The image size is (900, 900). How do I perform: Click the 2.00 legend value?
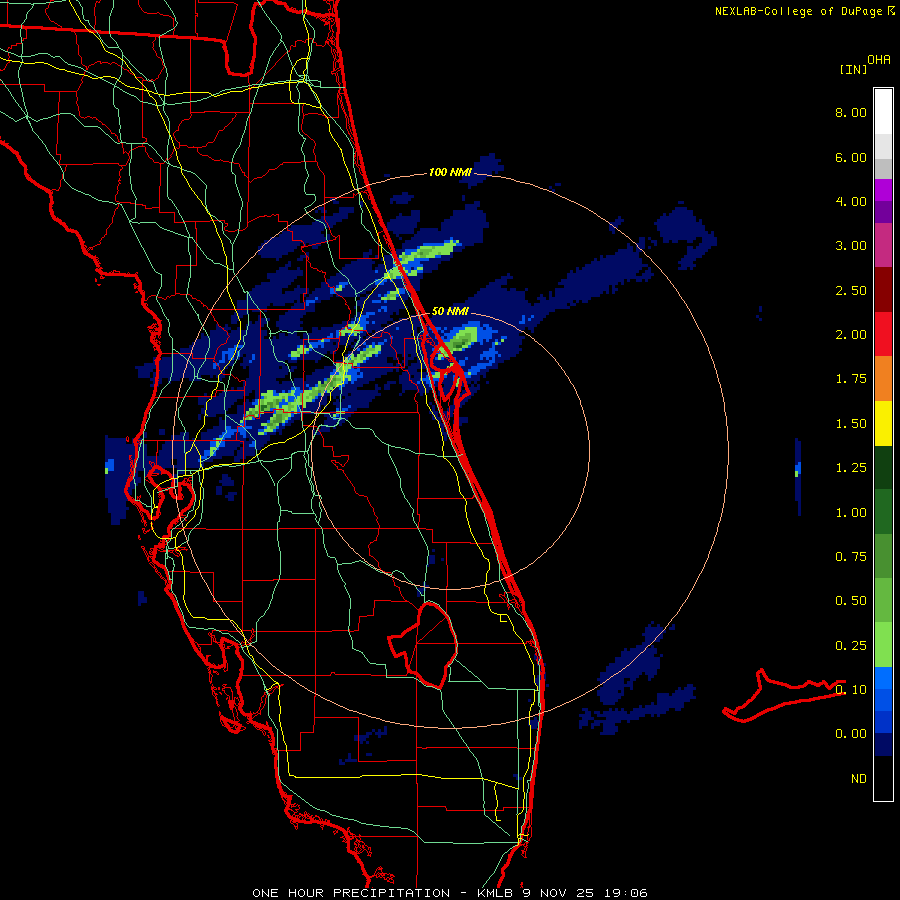(x=851, y=335)
